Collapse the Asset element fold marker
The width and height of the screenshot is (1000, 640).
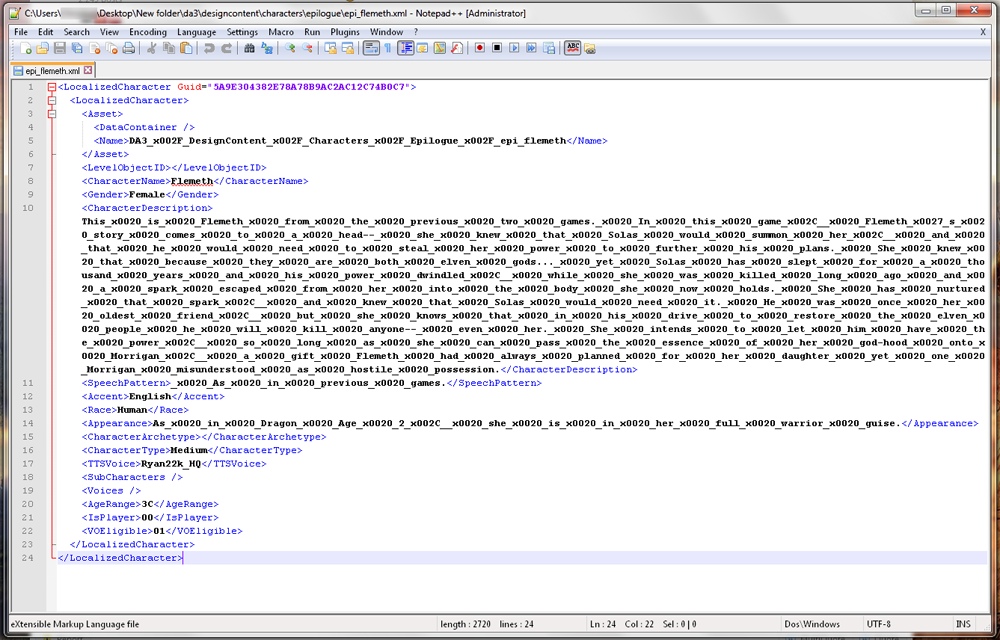tap(51, 114)
